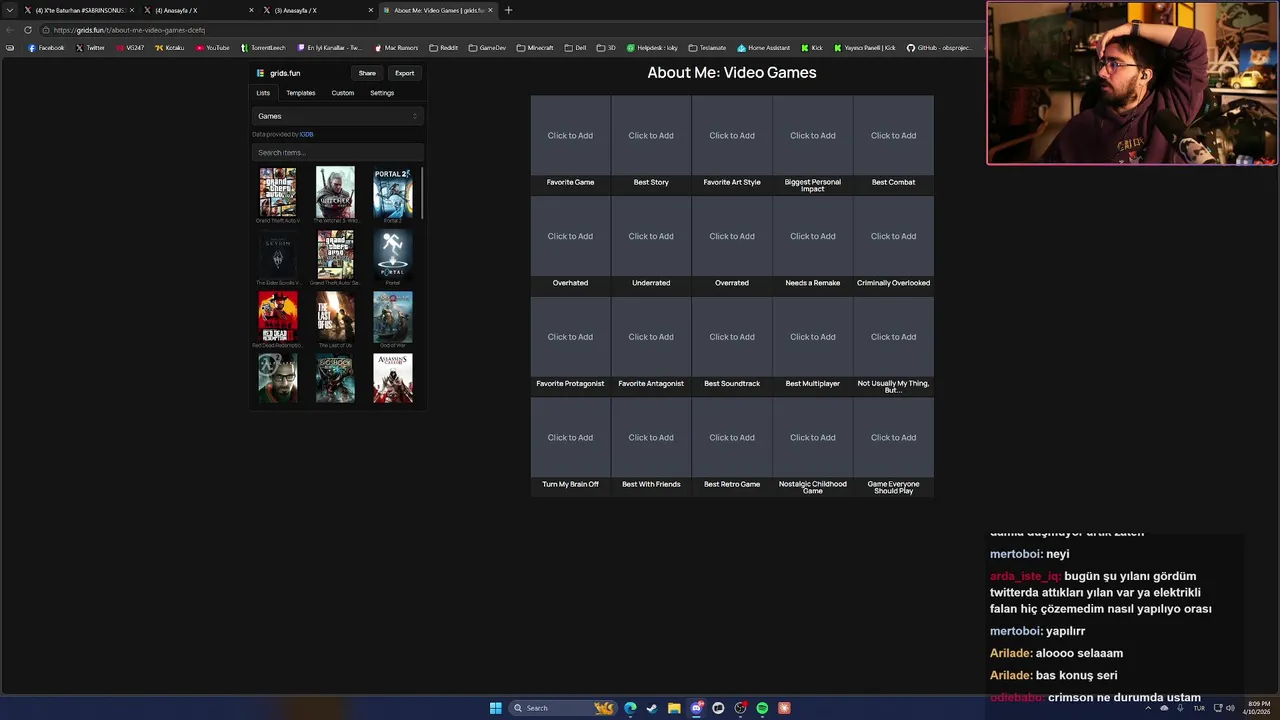
Task: Select The Witcher 3 cover
Action: click(x=335, y=192)
